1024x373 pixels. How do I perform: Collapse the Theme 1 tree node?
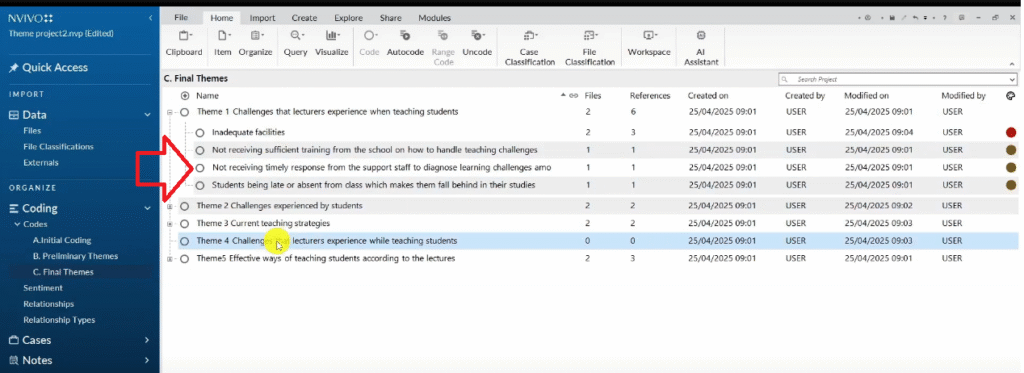point(170,112)
